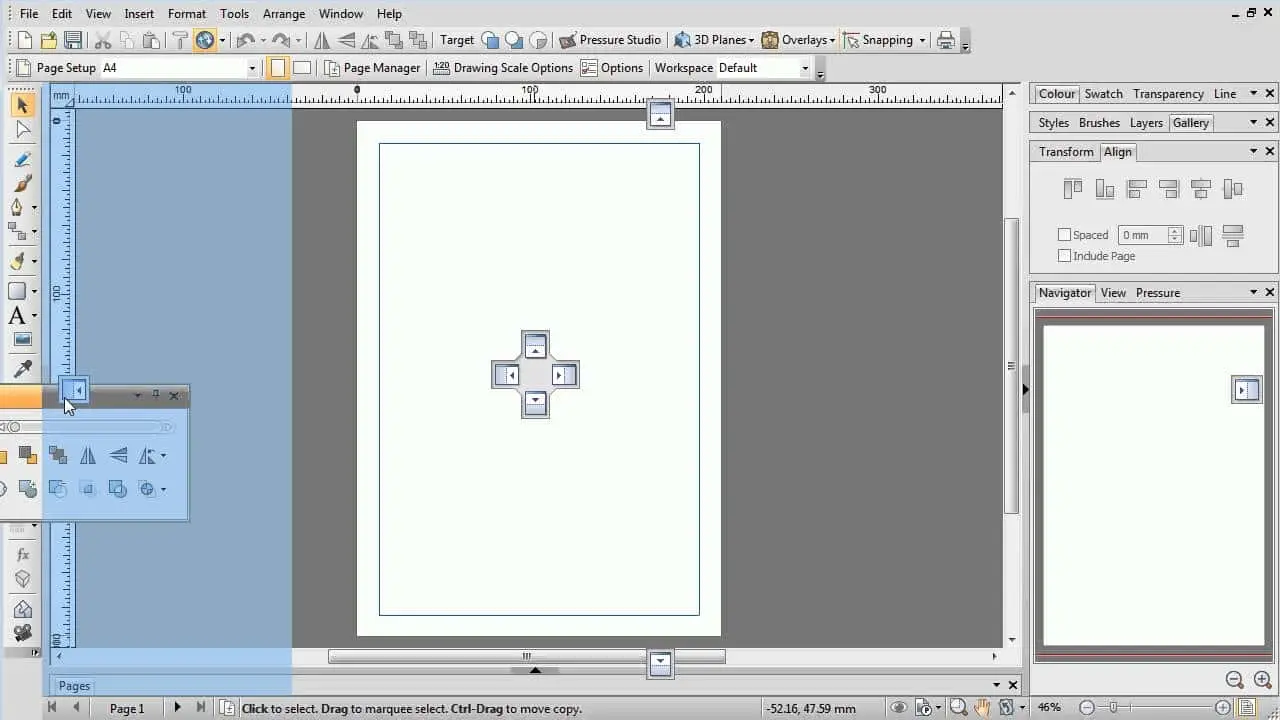
Task: Select the Pen tool
Action: click(x=18, y=208)
